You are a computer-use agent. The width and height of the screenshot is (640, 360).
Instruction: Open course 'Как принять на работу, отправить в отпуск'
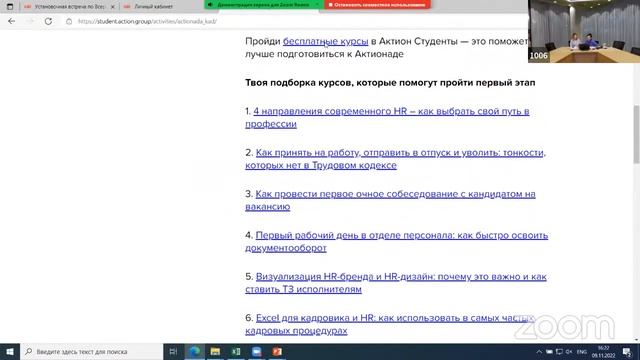click(x=395, y=159)
